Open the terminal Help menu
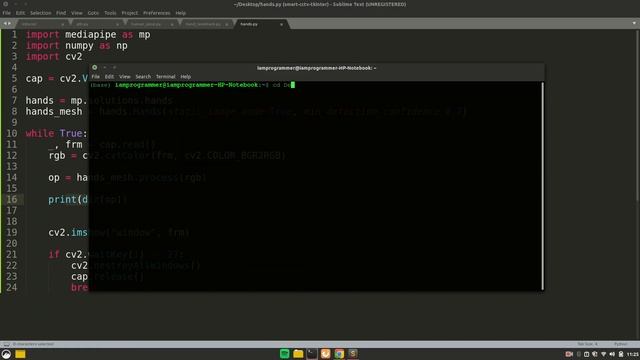 pyautogui.click(x=186, y=77)
